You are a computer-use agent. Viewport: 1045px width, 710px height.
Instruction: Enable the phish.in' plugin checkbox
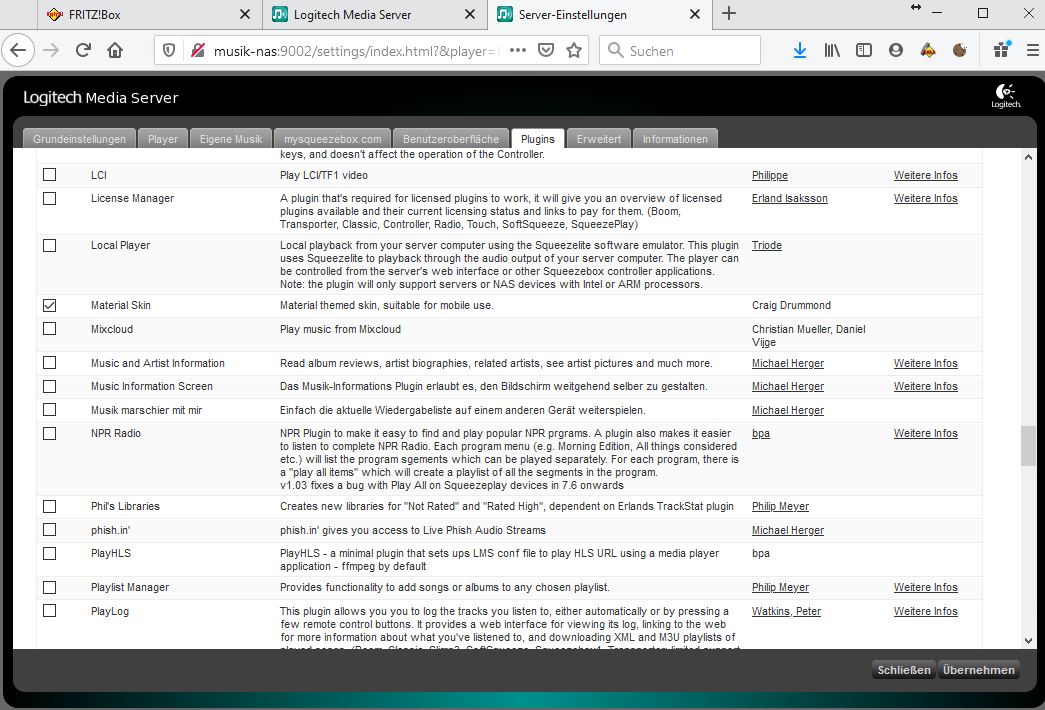[x=49, y=530]
